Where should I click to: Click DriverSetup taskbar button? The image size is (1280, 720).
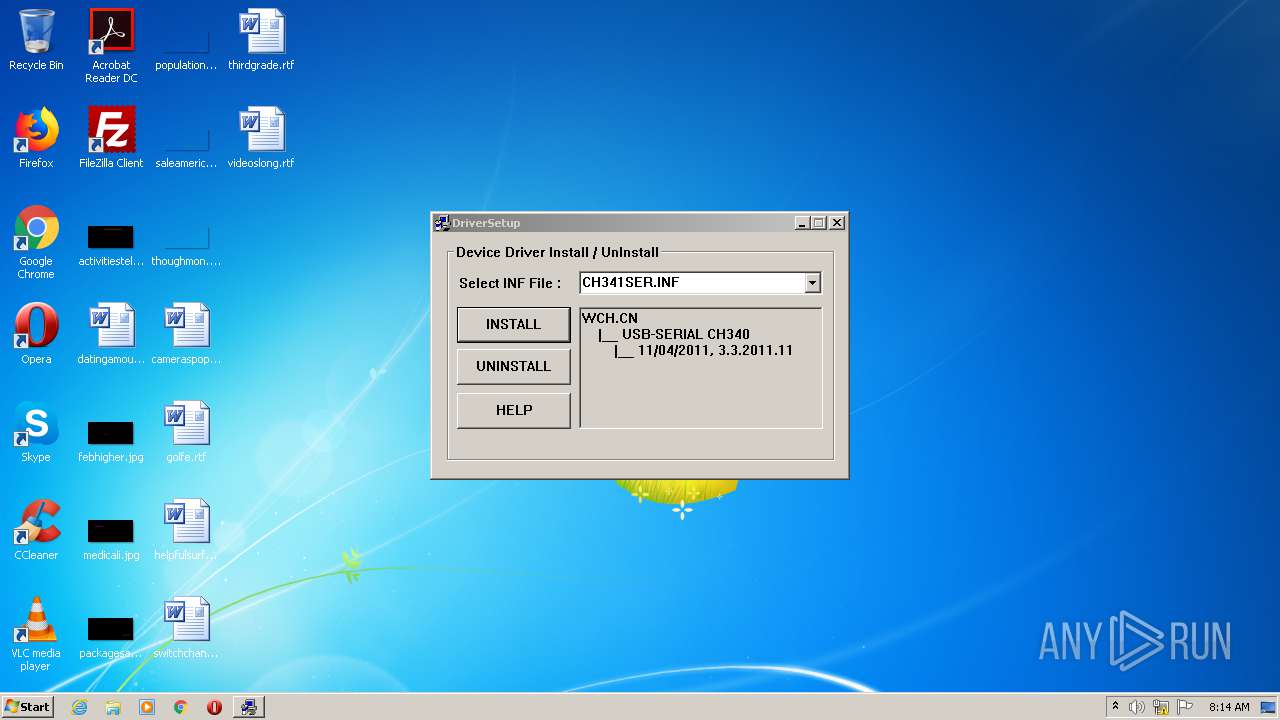(x=248, y=707)
